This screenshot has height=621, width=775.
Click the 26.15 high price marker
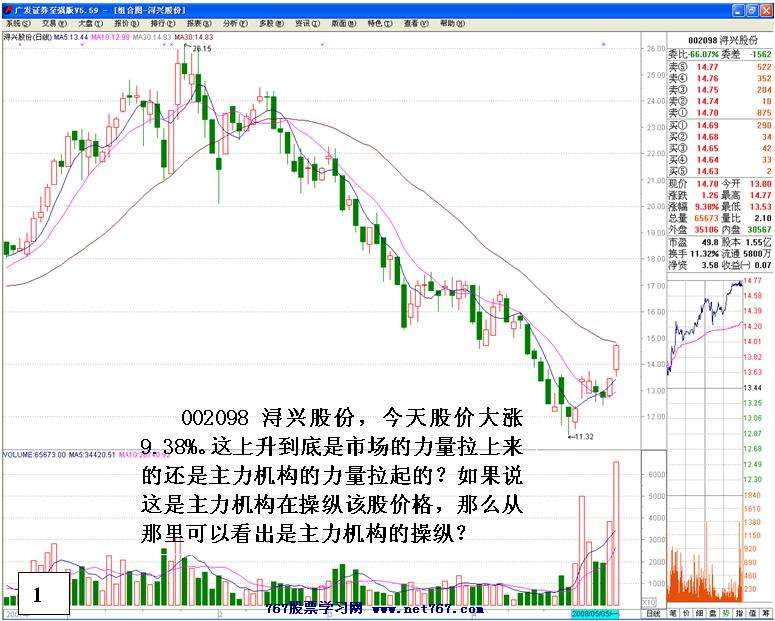coord(201,48)
